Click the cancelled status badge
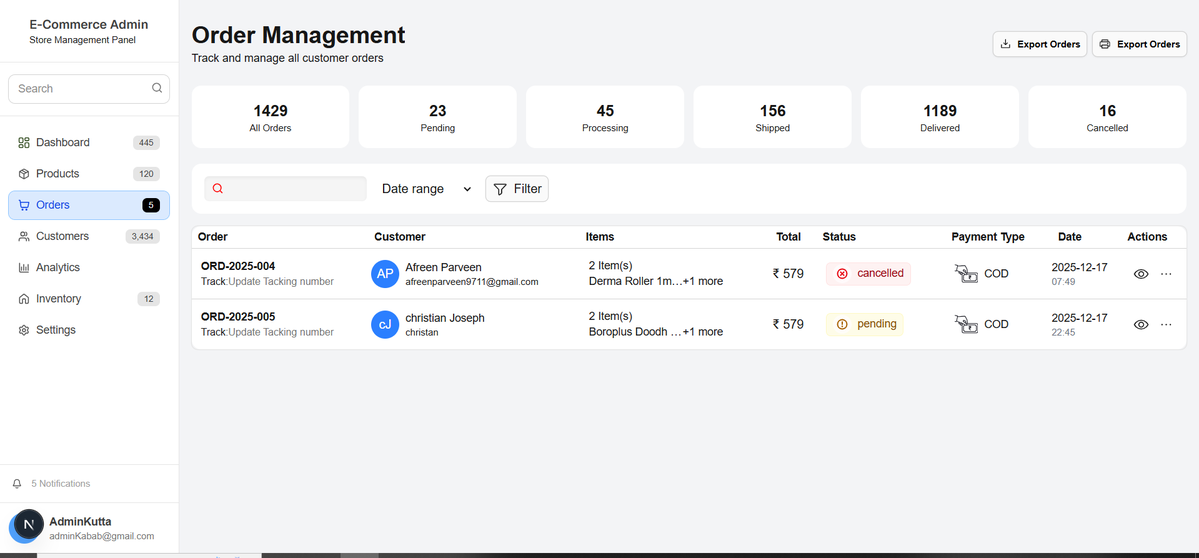Screen dimensions: 1199x558 (x=869, y=274)
